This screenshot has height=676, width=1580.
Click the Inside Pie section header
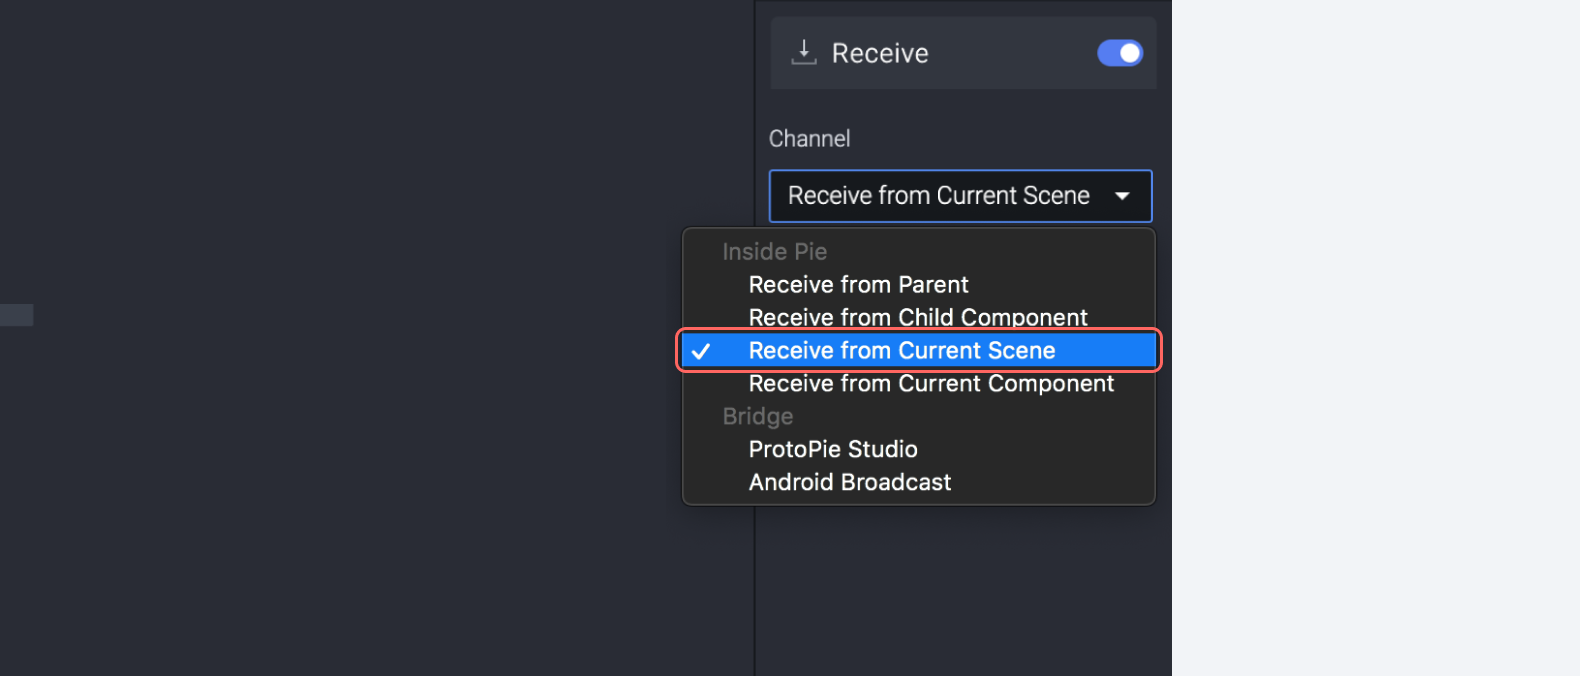774,251
